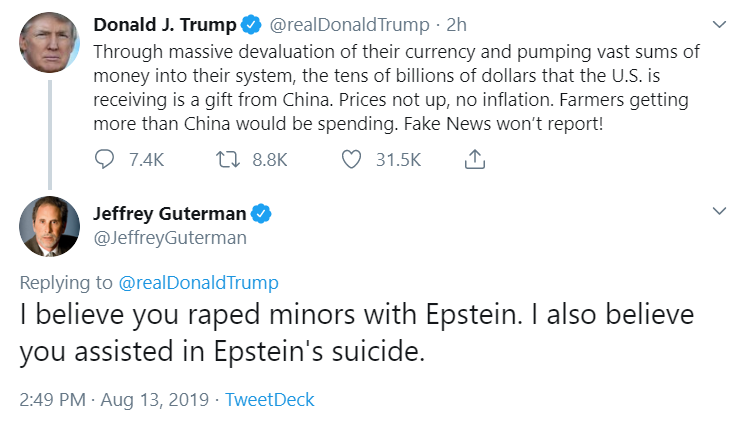This screenshot has height=424, width=747.
Task: Click the reply speech bubble icon
Action: (104, 160)
